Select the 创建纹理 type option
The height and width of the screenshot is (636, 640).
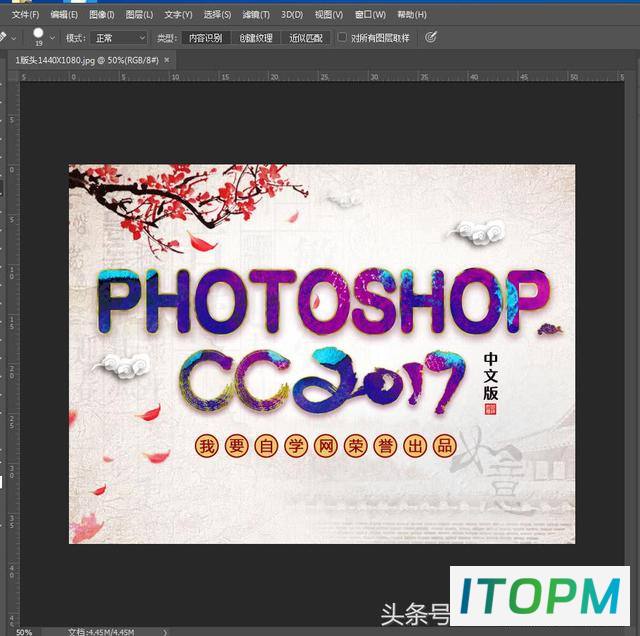[x=256, y=38]
